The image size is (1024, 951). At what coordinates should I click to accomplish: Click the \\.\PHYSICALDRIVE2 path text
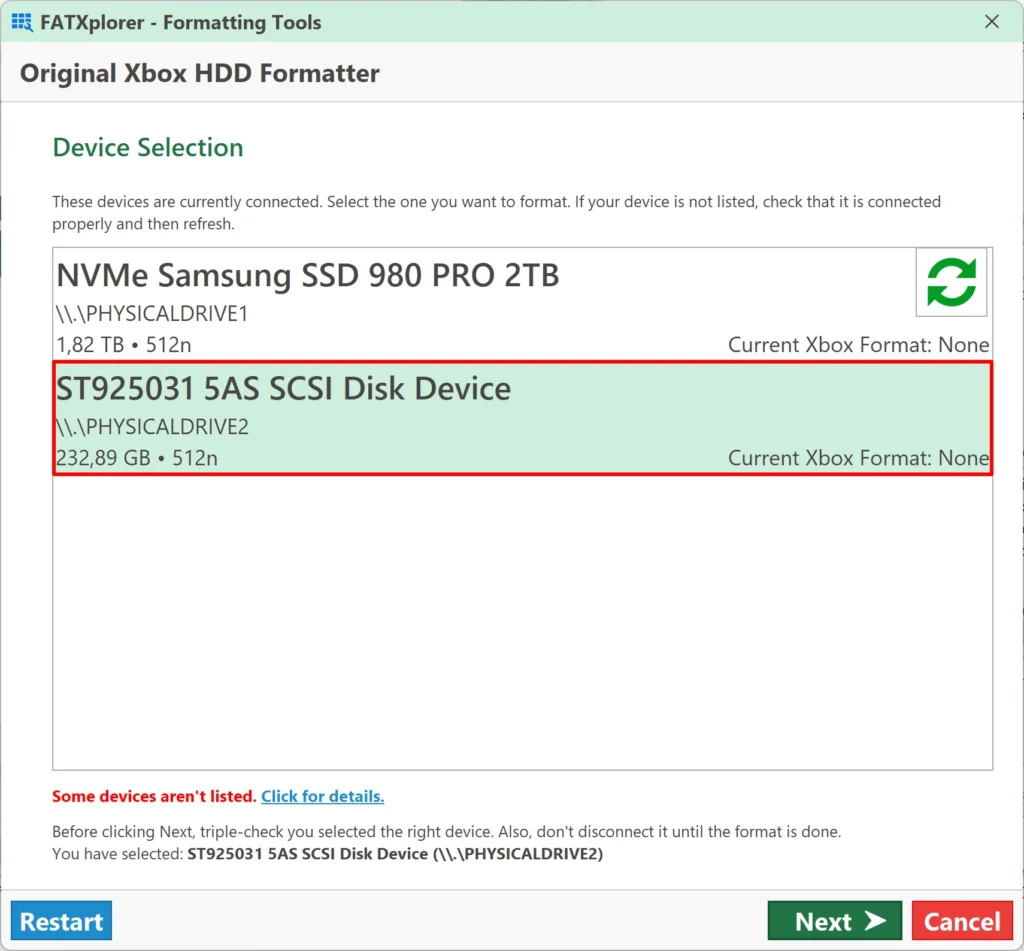tap(152, 427)
